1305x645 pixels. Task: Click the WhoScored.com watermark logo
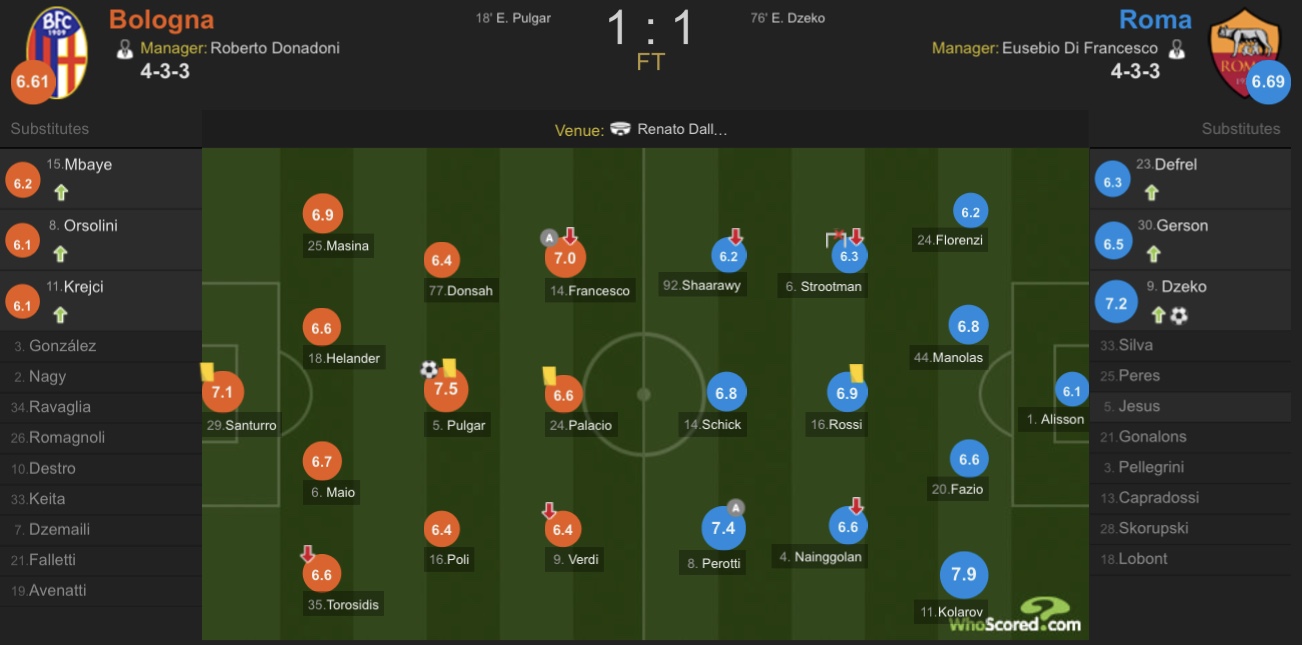pyautogui.click(x=1014, y=615)
